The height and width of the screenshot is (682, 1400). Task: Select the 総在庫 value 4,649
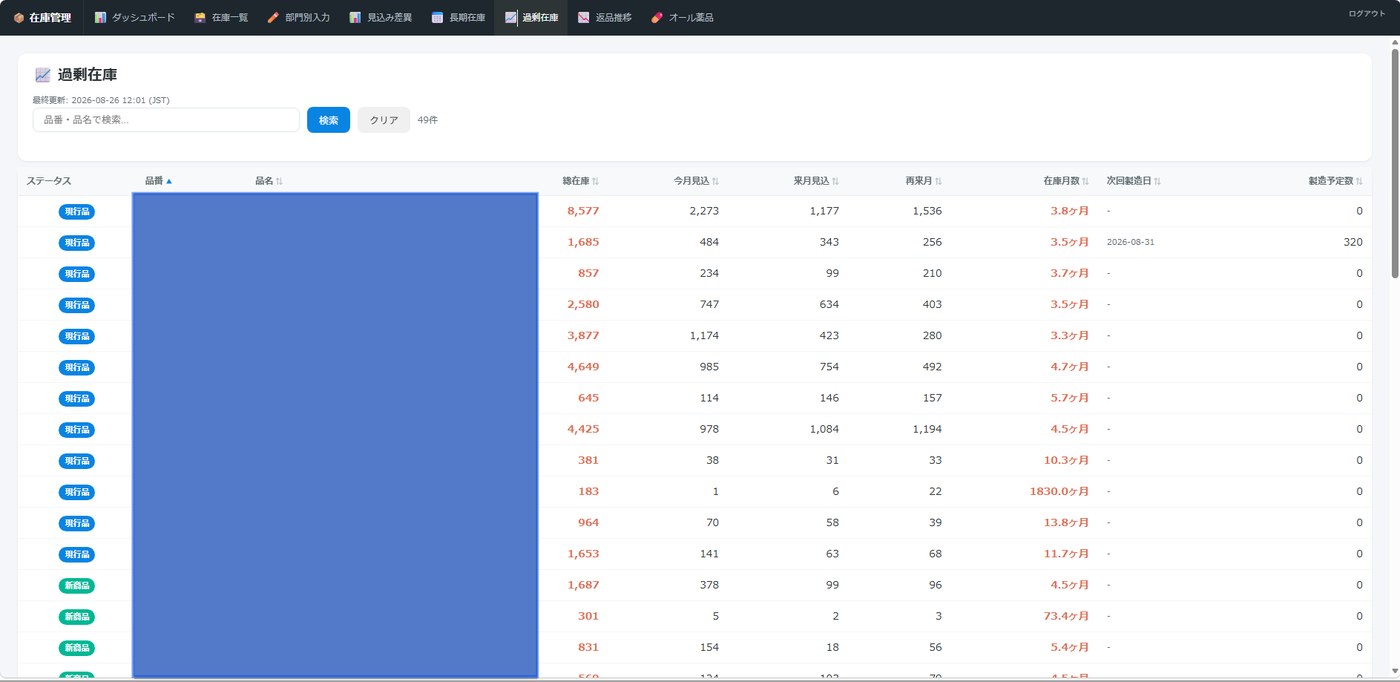[x=583, y=367]
